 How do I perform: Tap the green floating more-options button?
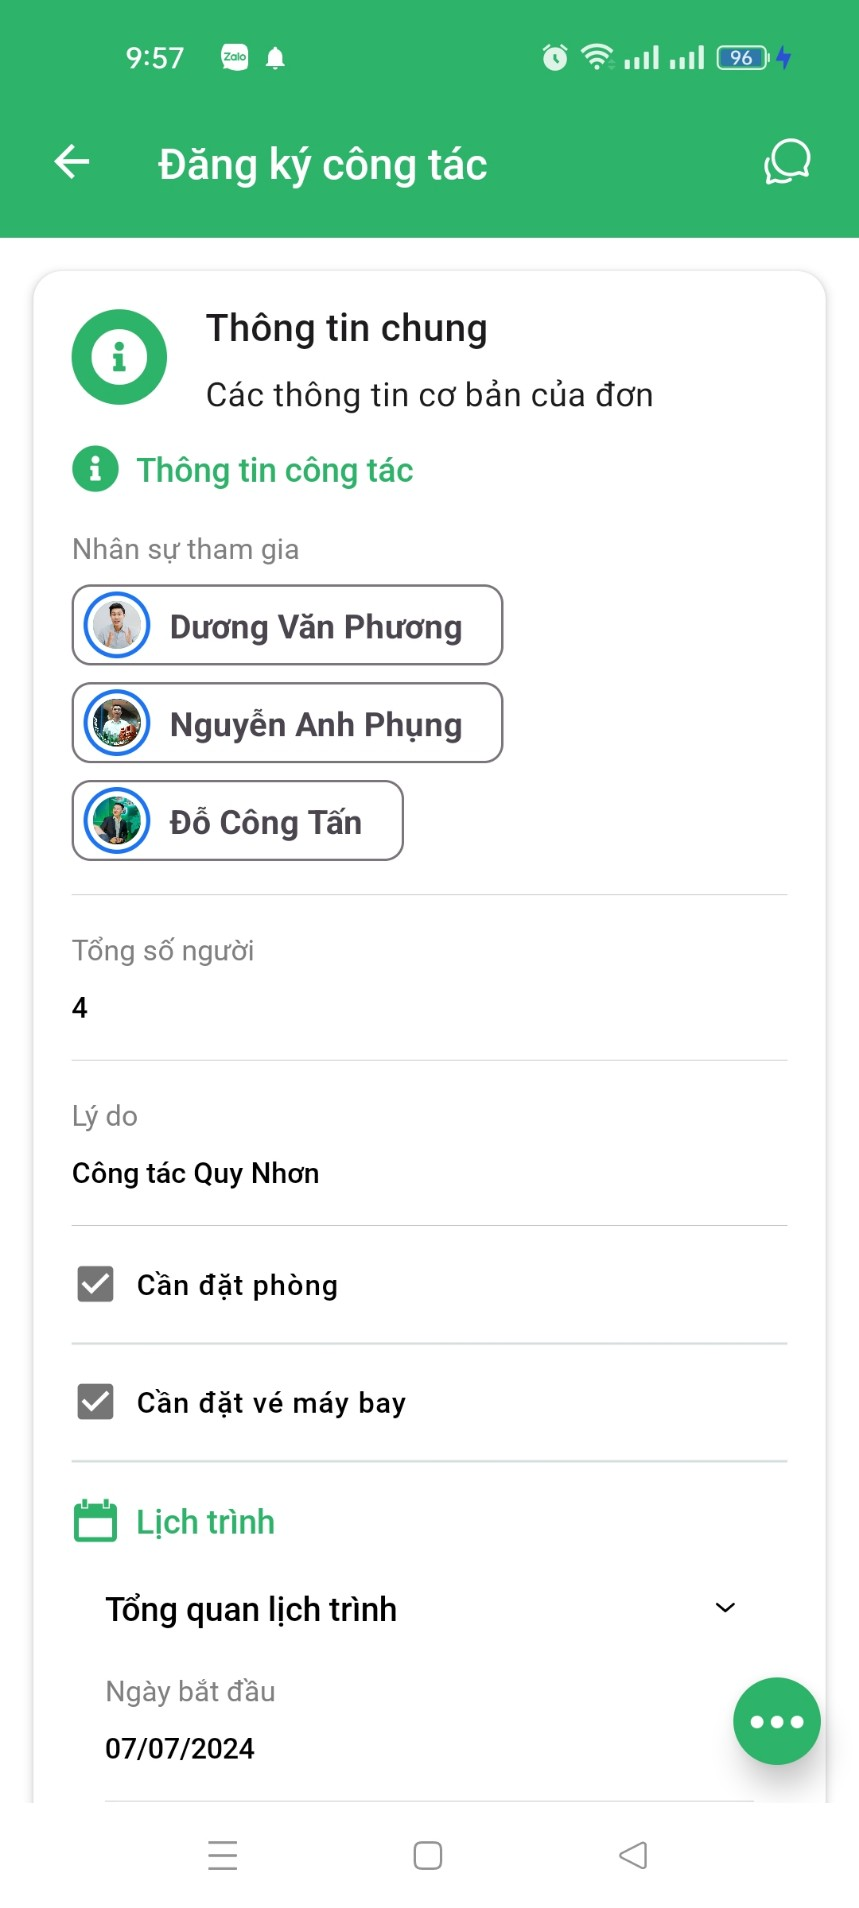pos(776,1720)
